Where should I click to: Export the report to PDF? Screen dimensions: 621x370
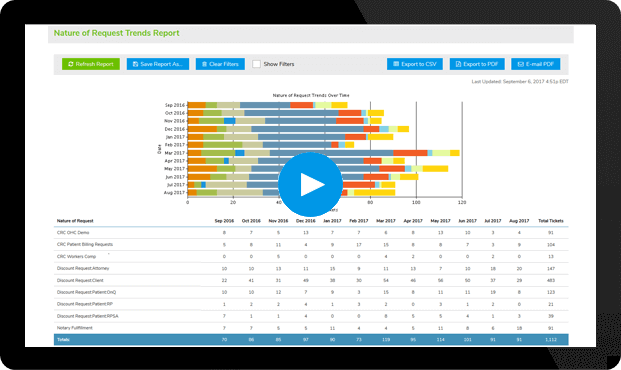click(x=477, y=64)
